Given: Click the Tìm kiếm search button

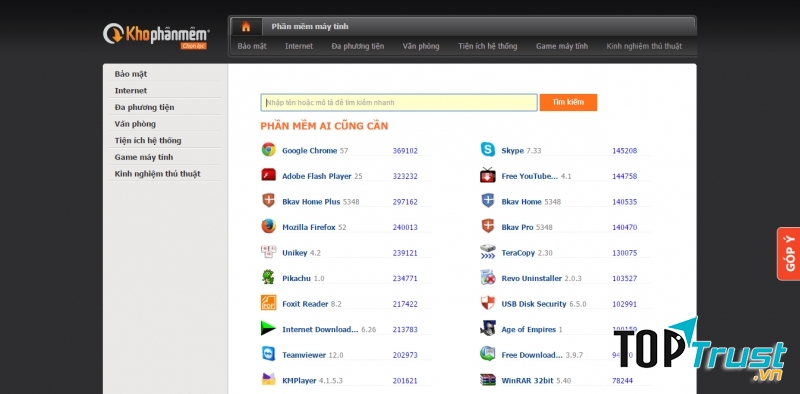Looking at the screenshot, I should pos(568,102).
